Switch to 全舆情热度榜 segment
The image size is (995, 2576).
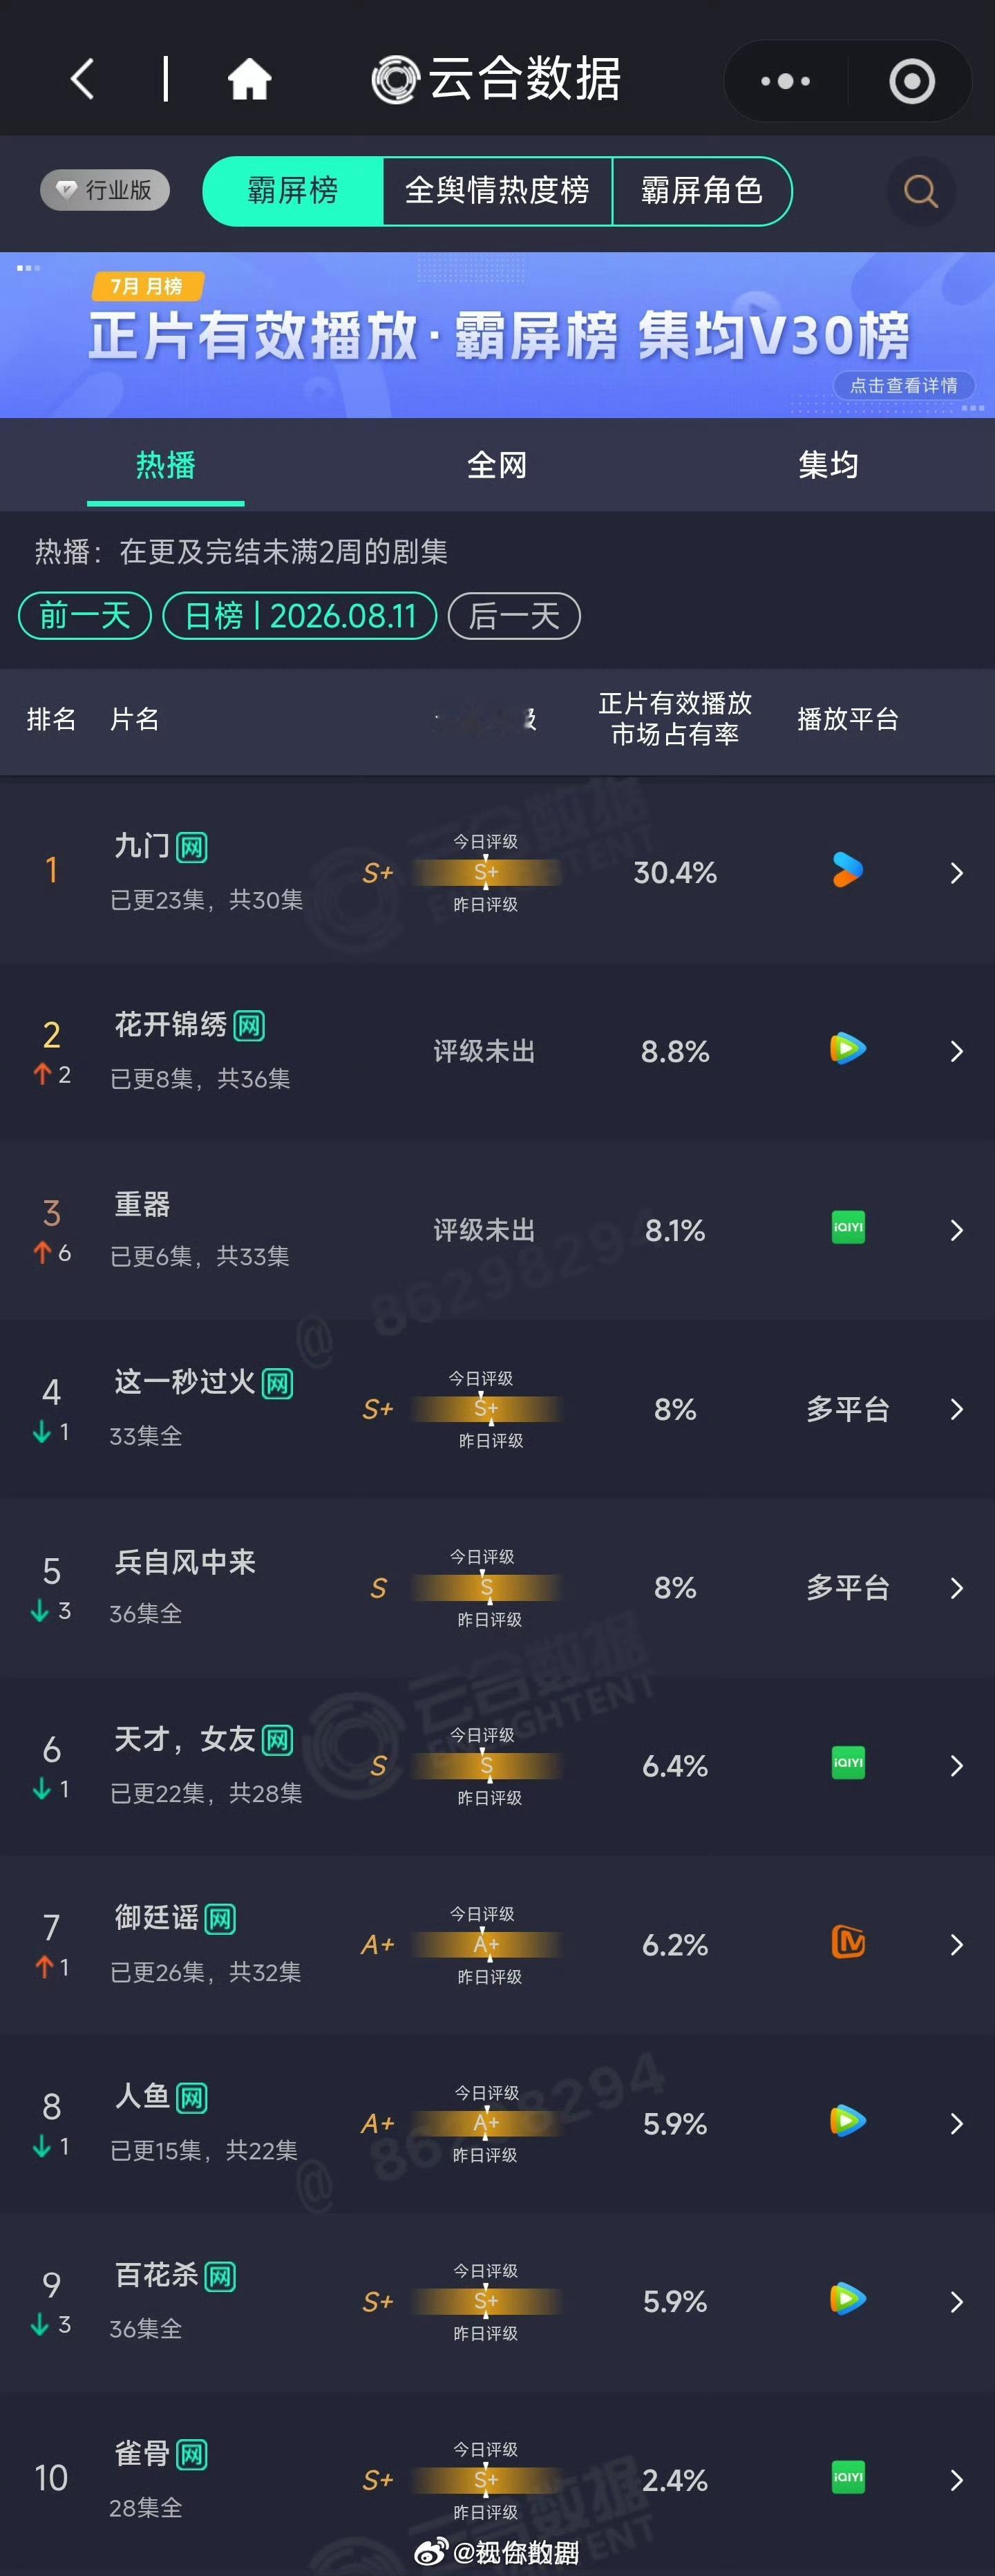pyautogui.click(x=497, y=190)
